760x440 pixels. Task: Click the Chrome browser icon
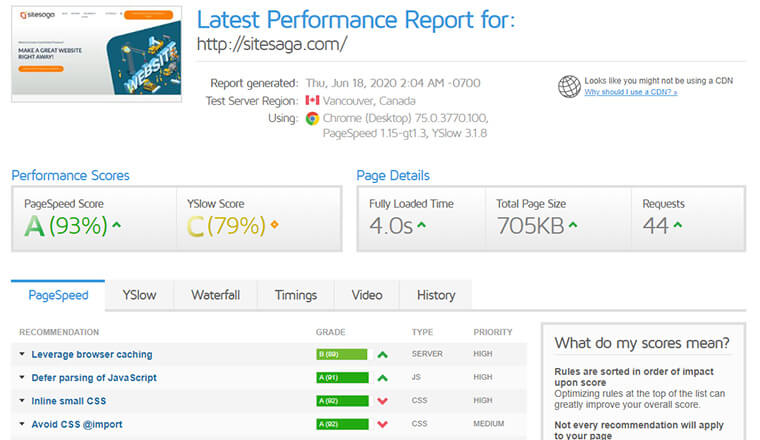click(x=312, y=118)
